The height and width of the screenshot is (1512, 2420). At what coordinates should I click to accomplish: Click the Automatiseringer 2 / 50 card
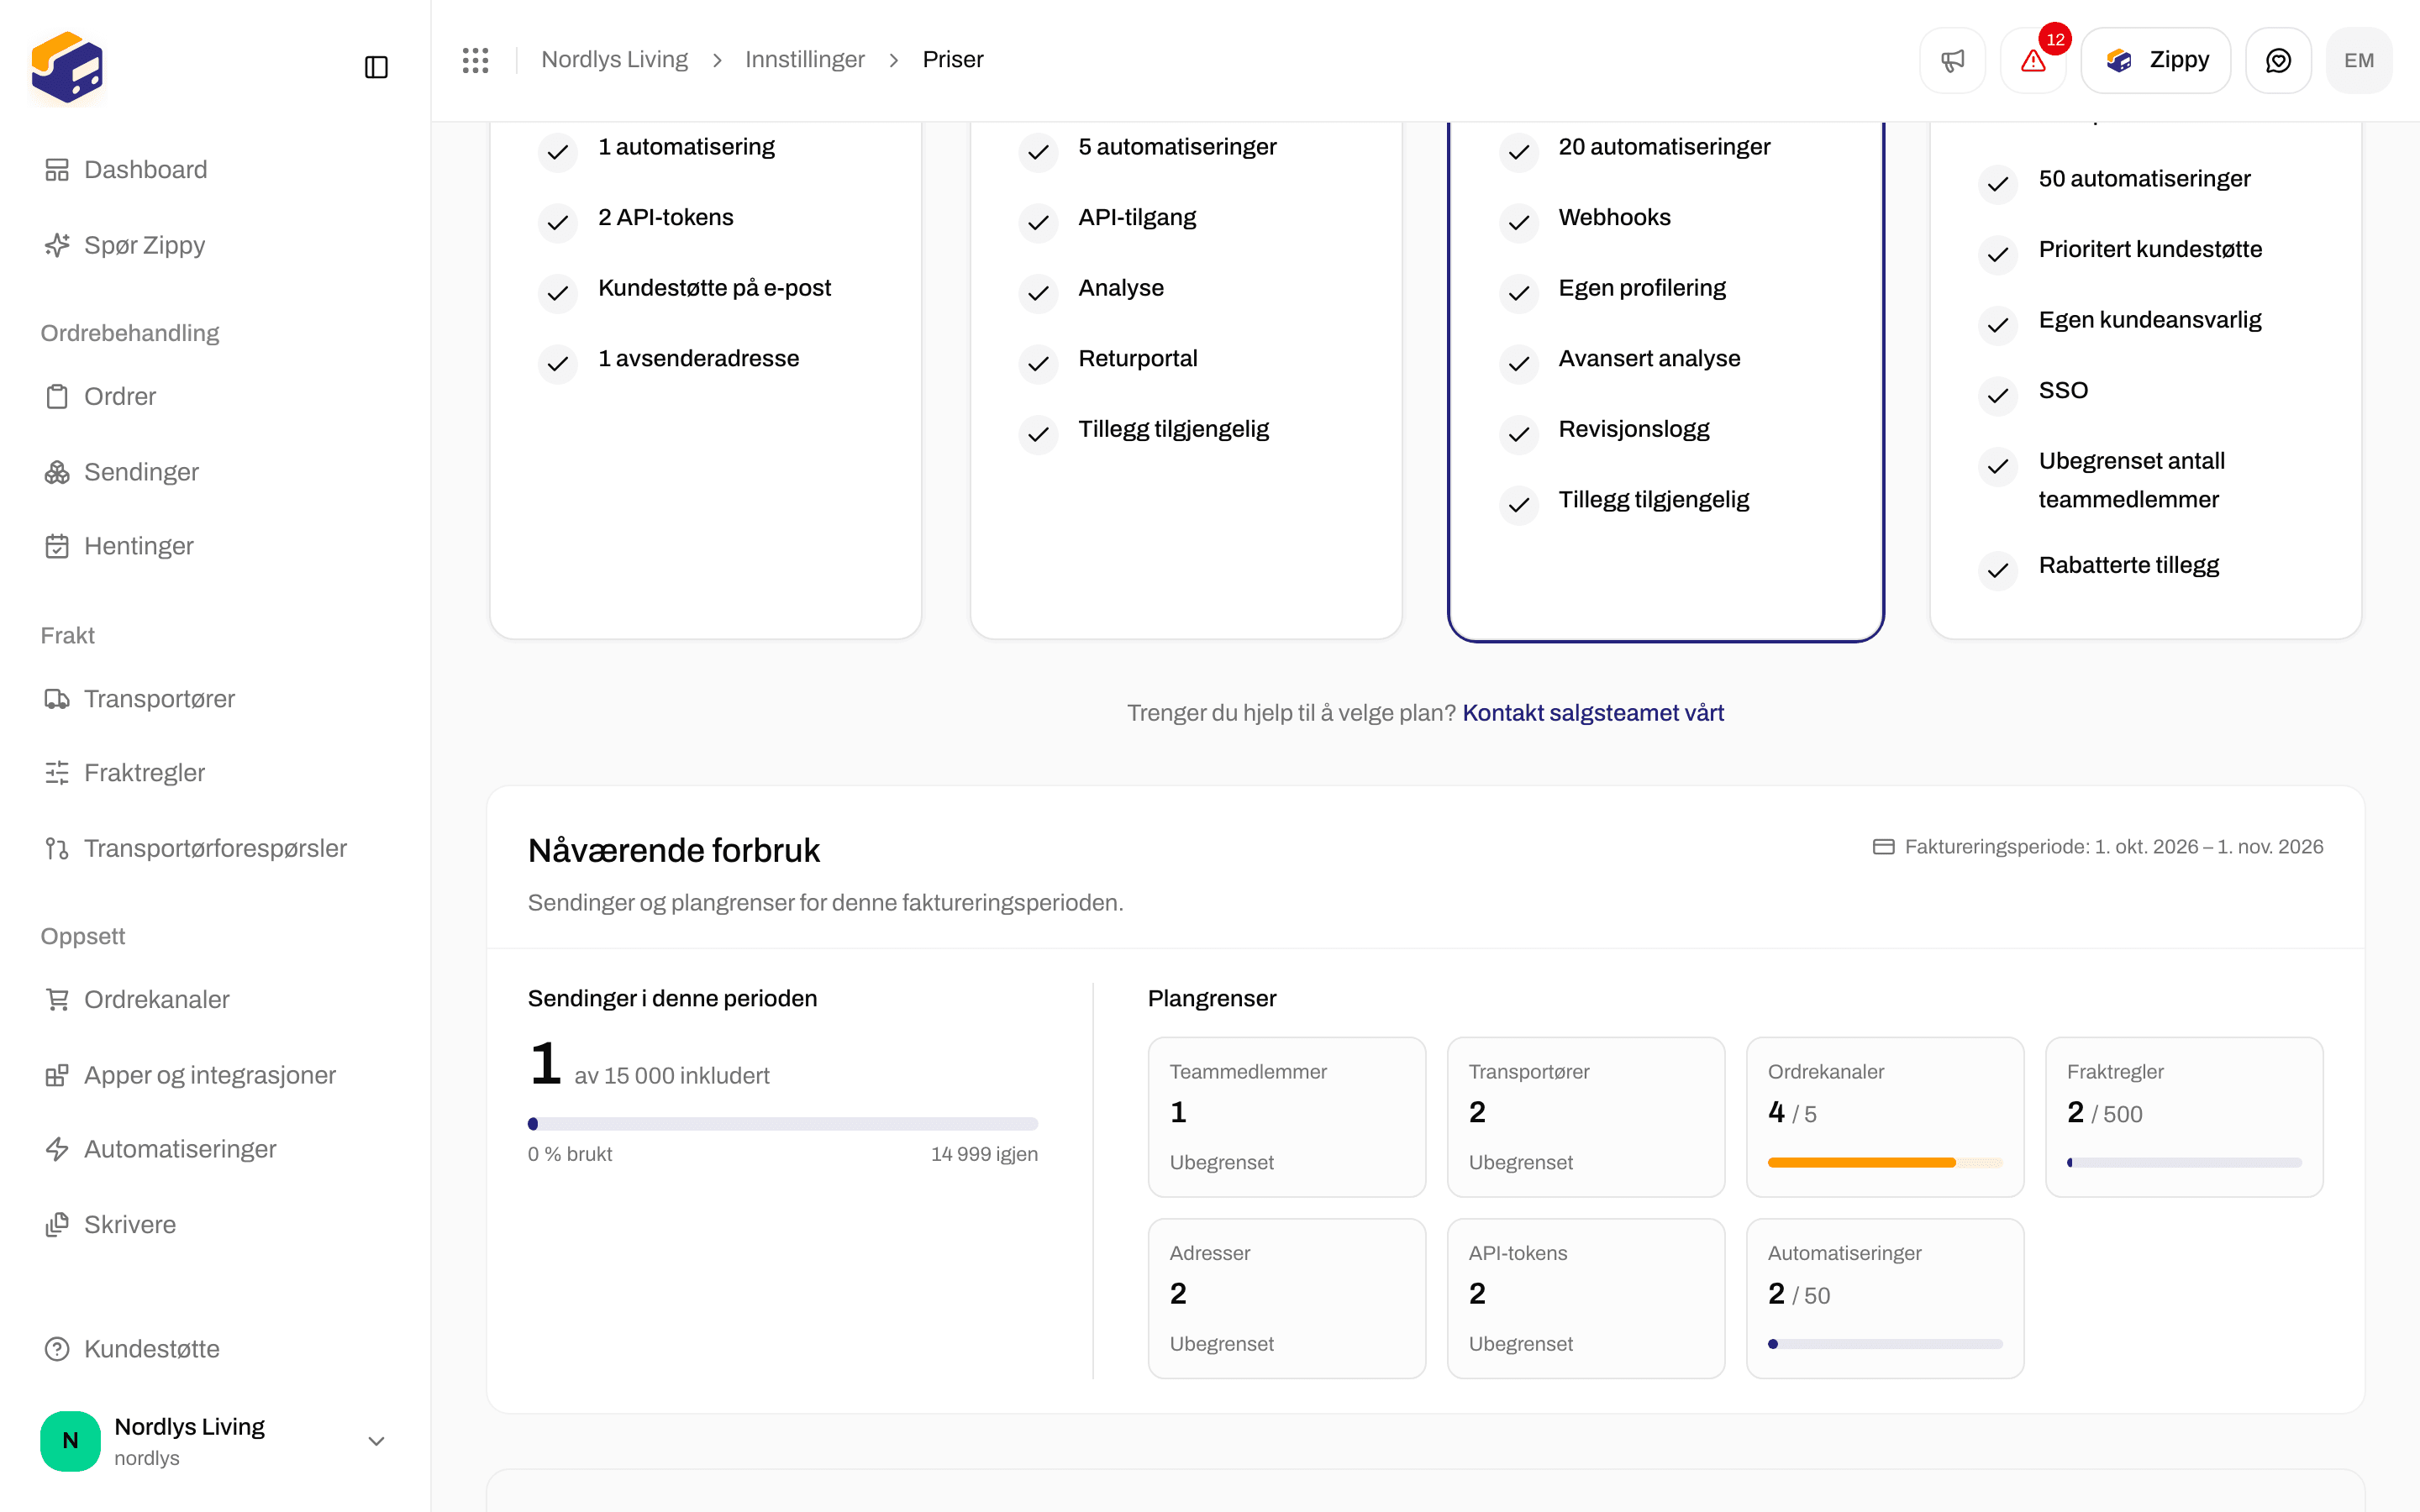[x=1885, y=1298]
